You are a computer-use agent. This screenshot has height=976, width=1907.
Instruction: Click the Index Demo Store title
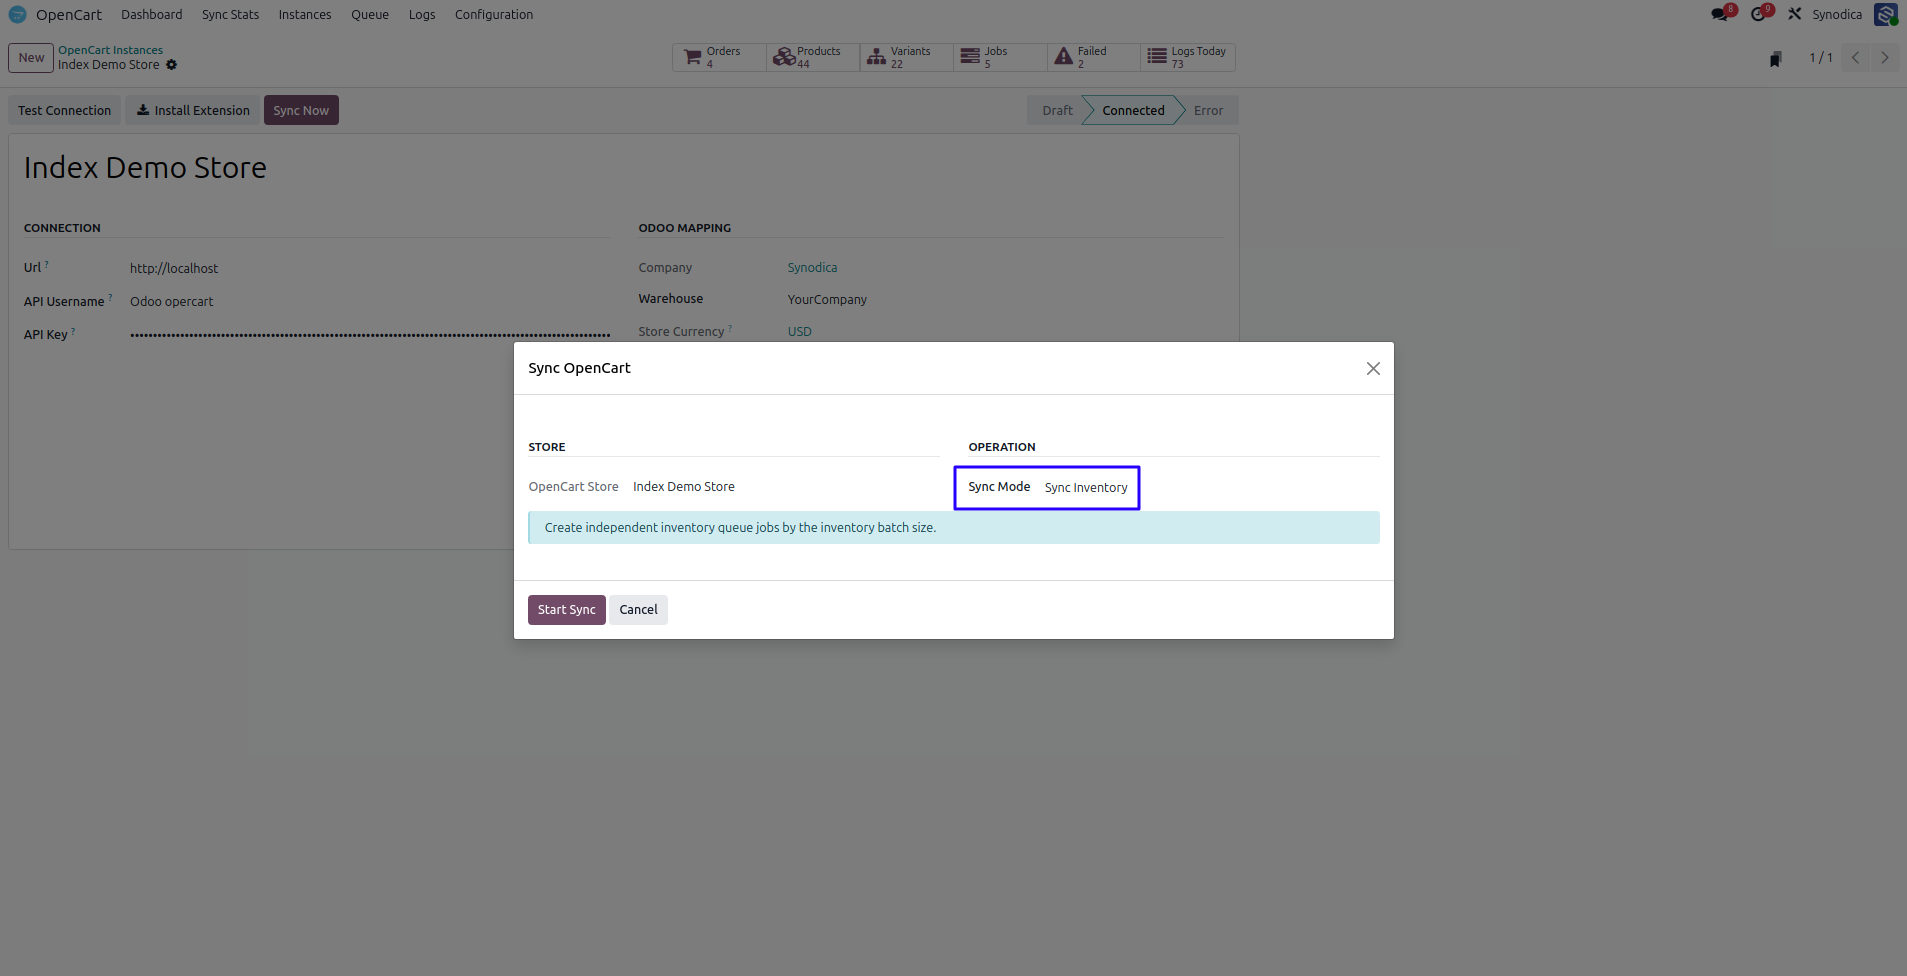[x=145, y=168]
